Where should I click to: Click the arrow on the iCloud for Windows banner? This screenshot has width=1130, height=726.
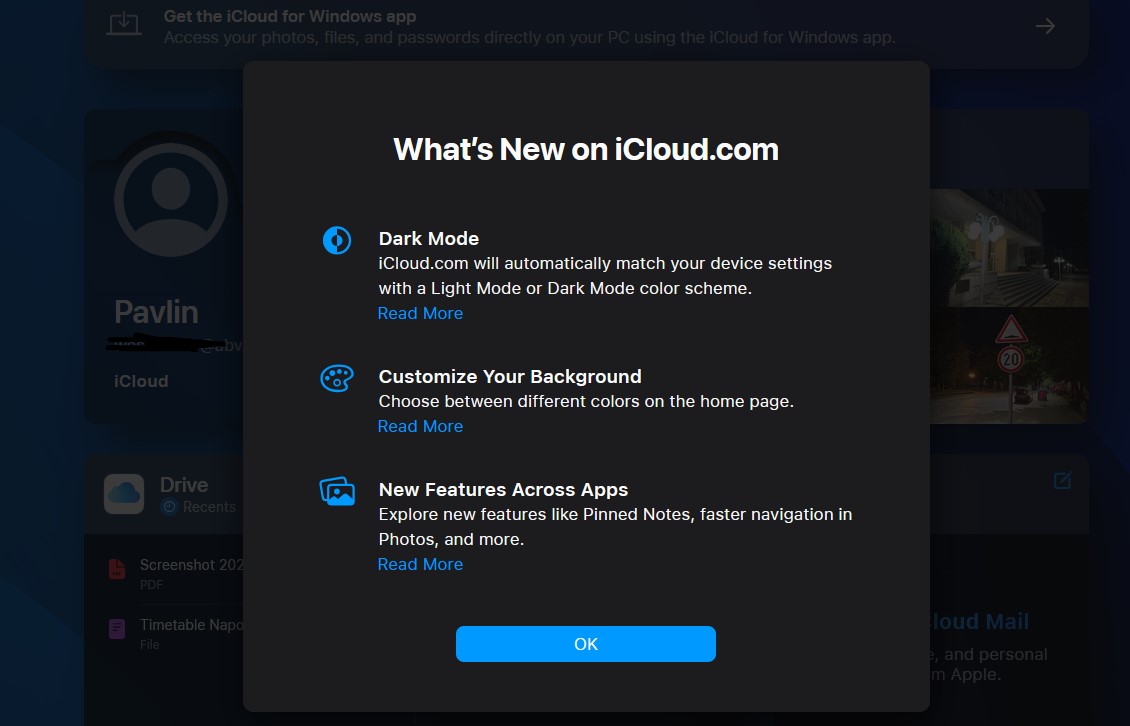(x=1045, y=27)
